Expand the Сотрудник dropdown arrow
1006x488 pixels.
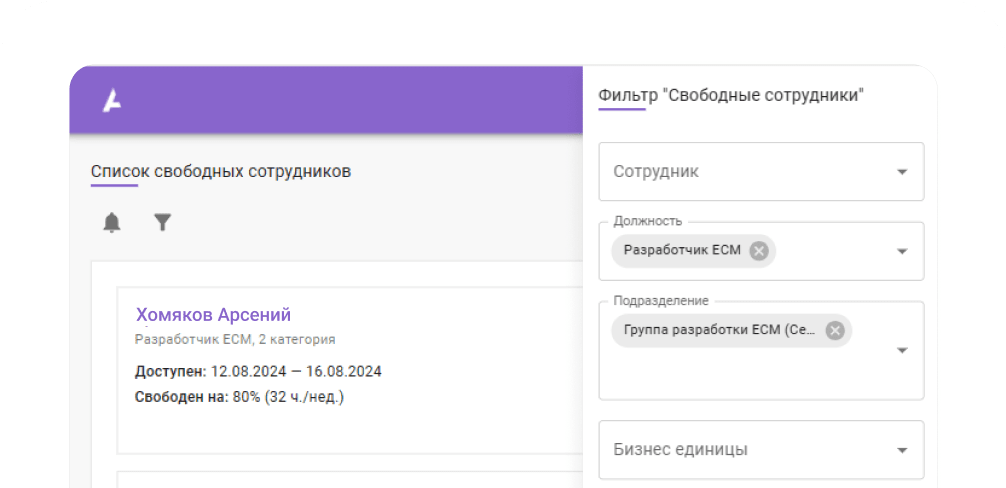pos(902,172)
